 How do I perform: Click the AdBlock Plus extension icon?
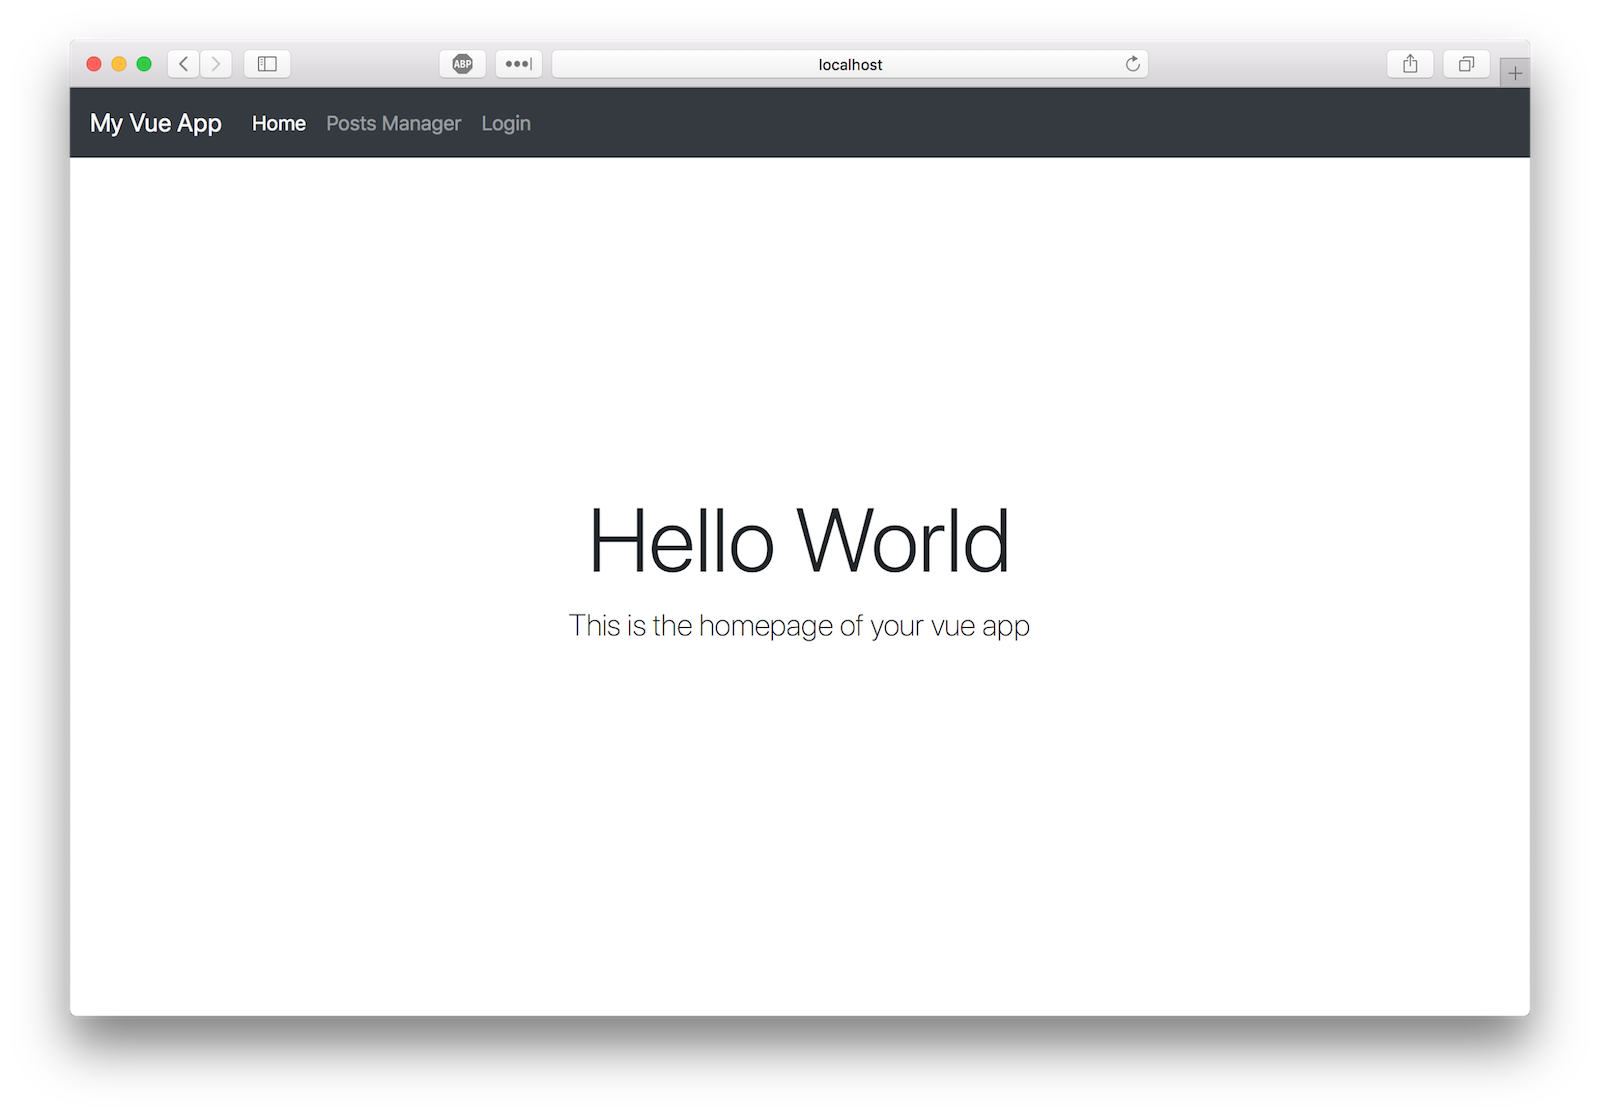tap(461, 63)
